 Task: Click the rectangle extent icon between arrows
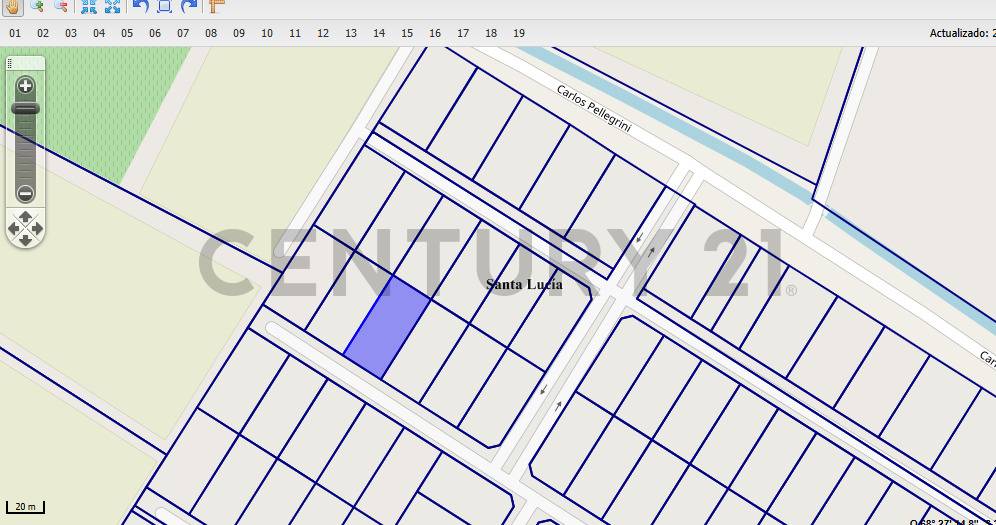pyautogui.click(x=164, y=6)
